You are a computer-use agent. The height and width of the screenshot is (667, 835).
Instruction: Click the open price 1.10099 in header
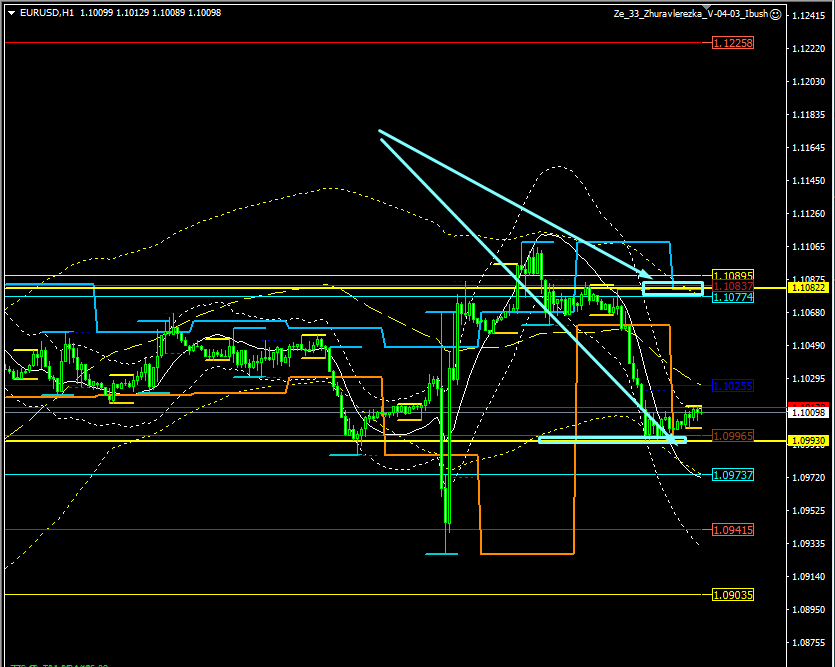pos(96,13)
